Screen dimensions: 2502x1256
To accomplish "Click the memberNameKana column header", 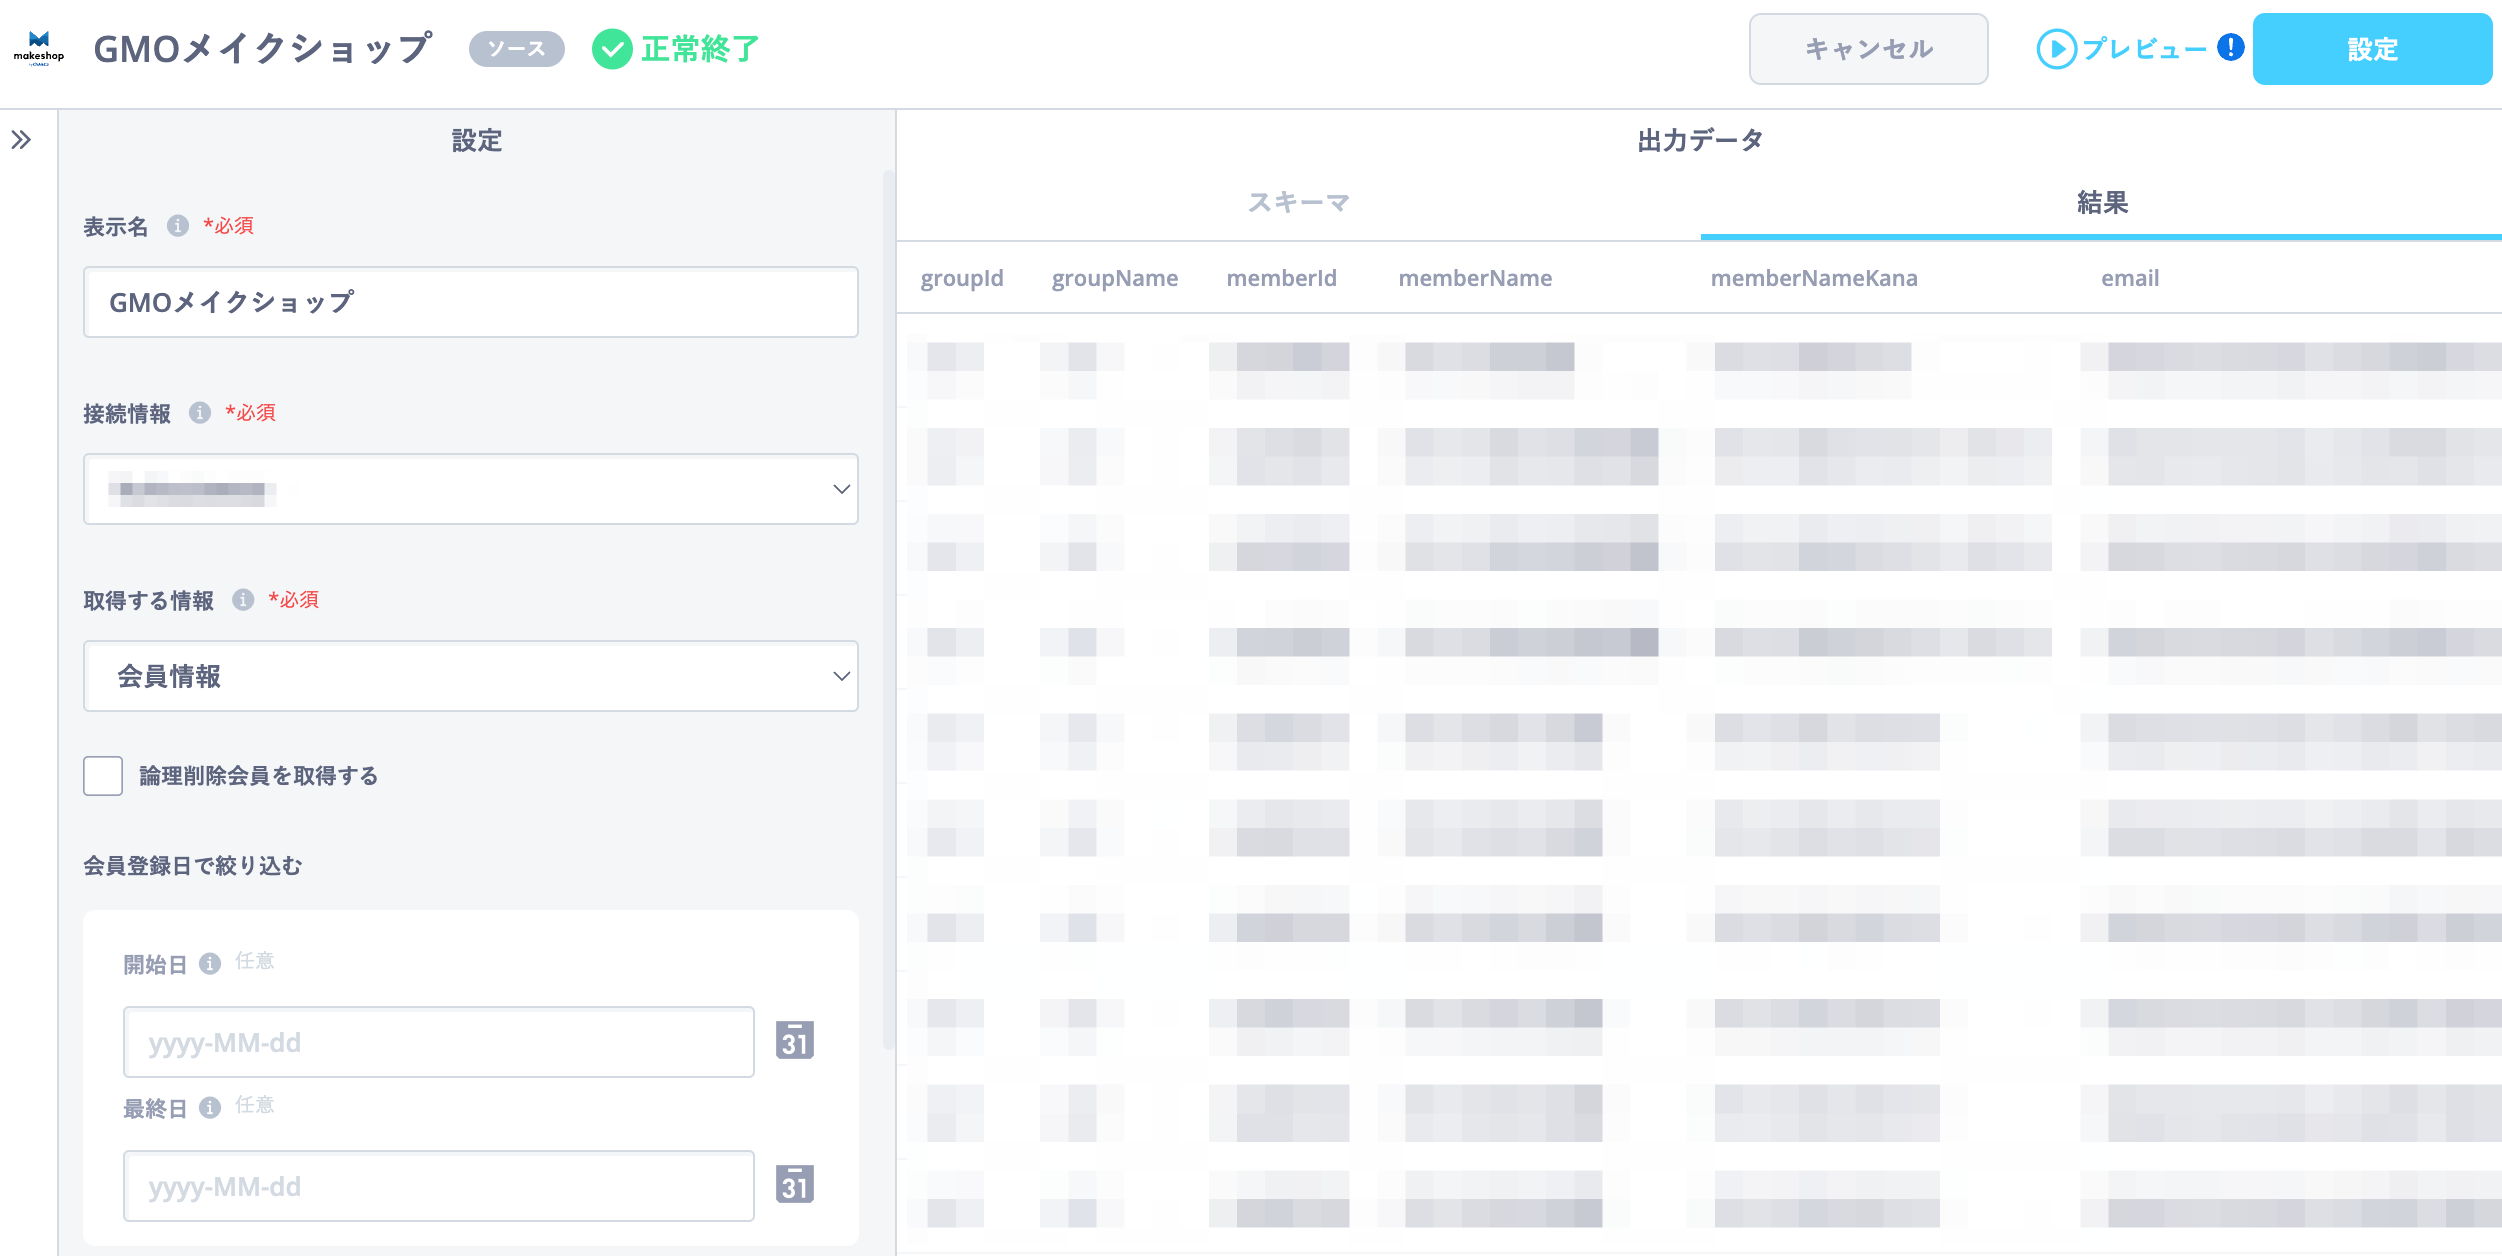I will pyautogui.click(x=1814, y=278).
